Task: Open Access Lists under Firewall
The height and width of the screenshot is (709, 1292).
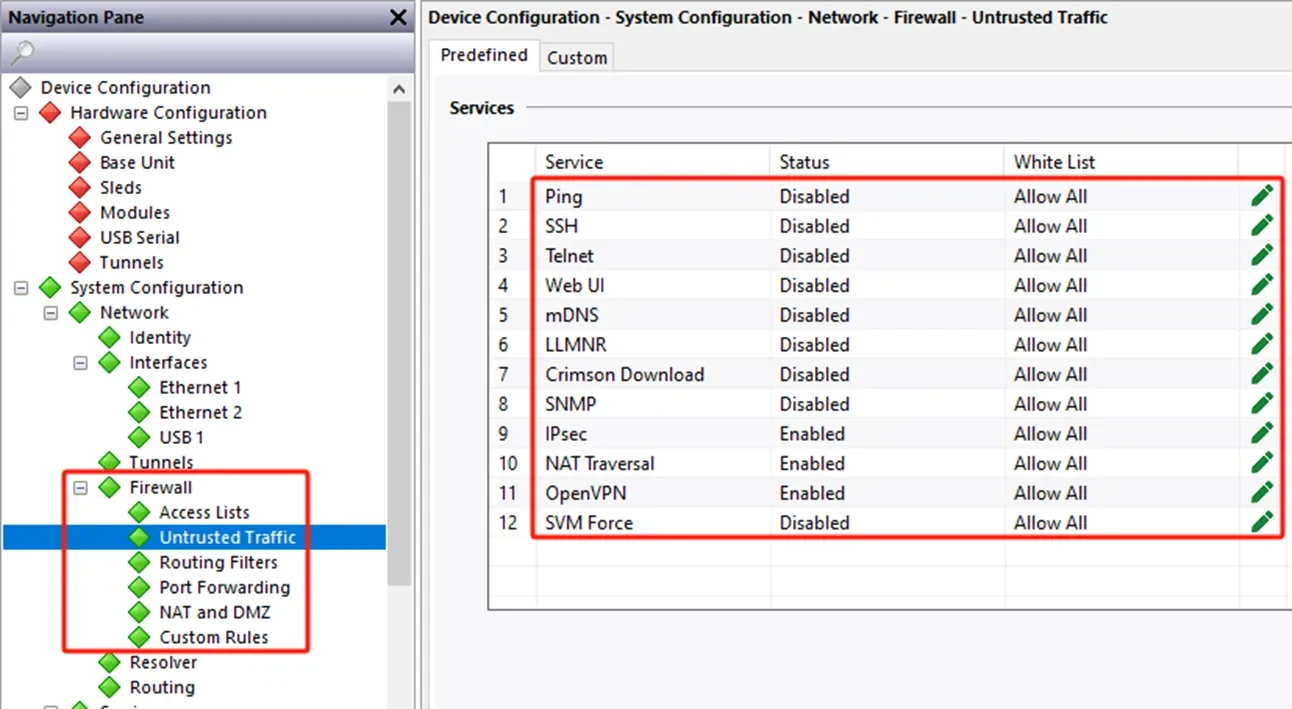Action: click(204, 512)
